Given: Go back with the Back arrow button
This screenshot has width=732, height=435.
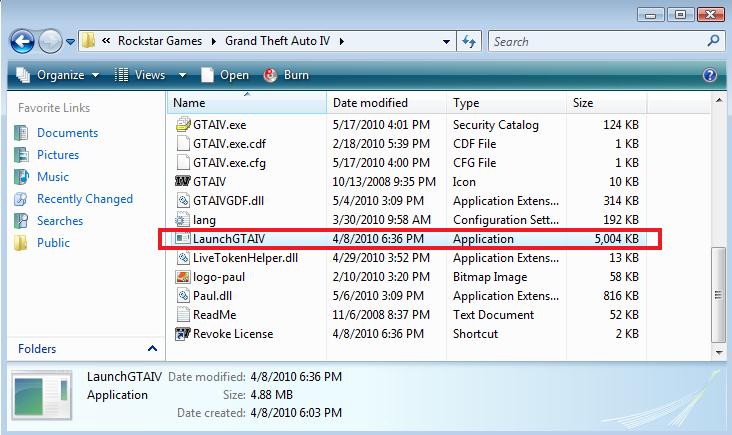Looking at the screenshot, I should (21, 42).
